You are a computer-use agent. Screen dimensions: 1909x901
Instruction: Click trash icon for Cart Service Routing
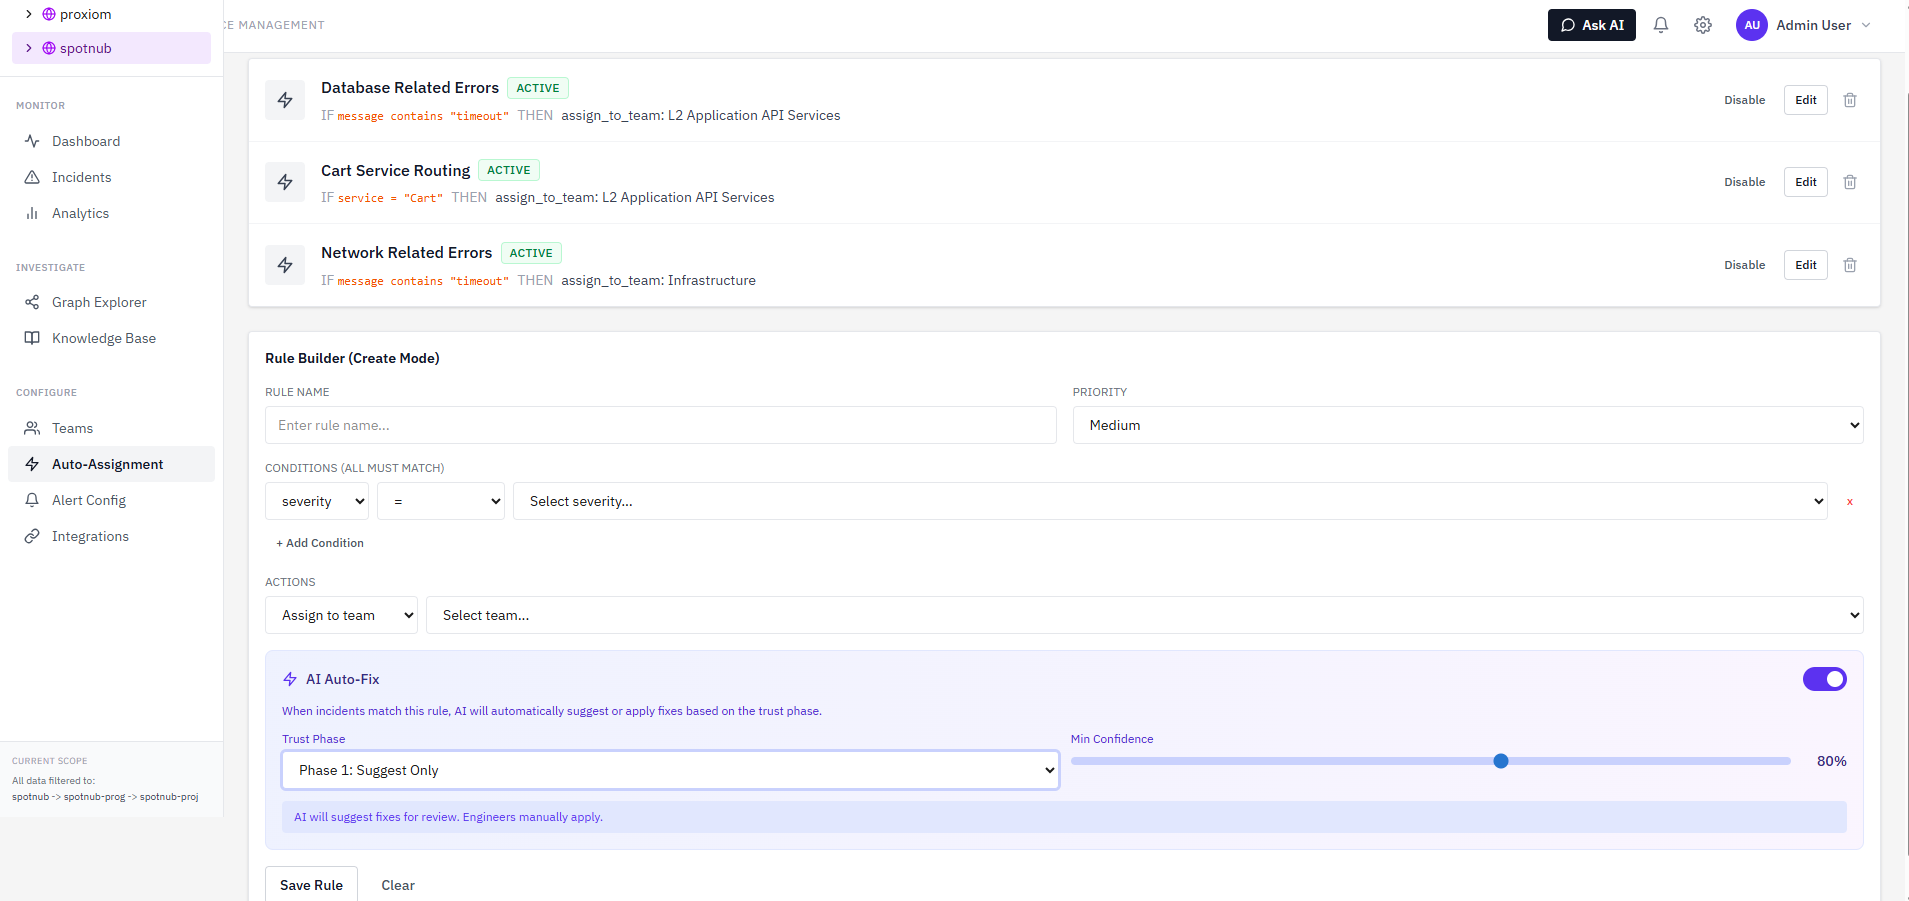[x=1850, y=182]
